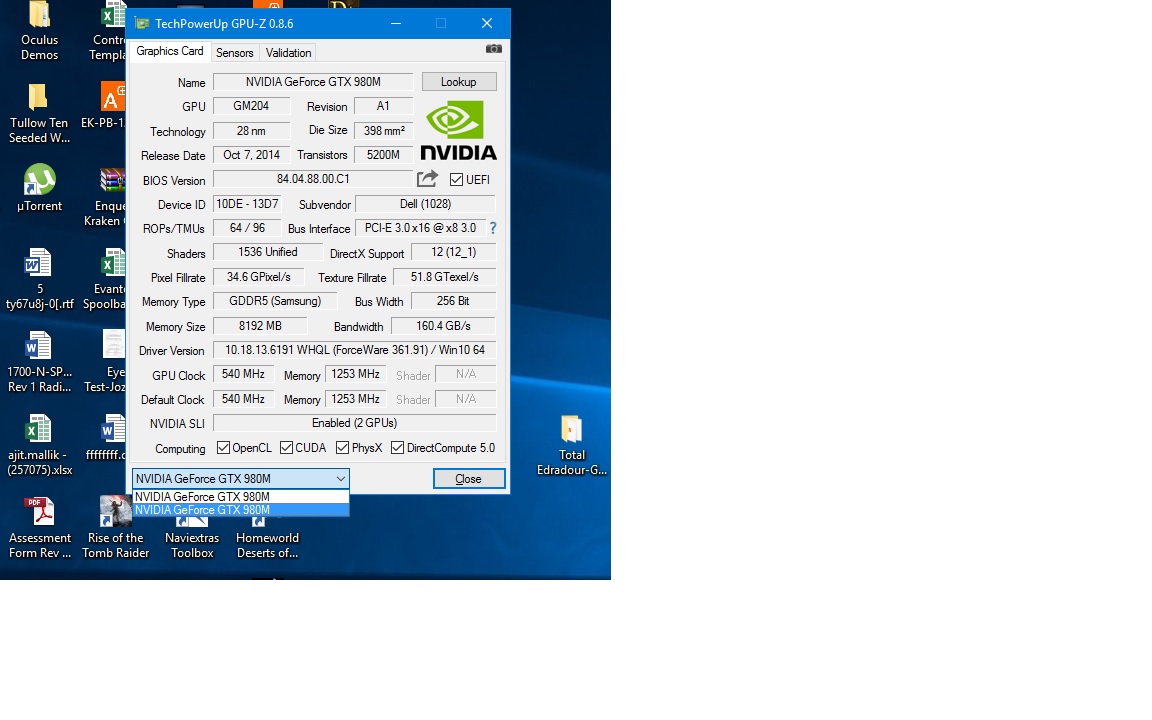
Task: Click the Driver Version field
Action: tap(355, 350)
